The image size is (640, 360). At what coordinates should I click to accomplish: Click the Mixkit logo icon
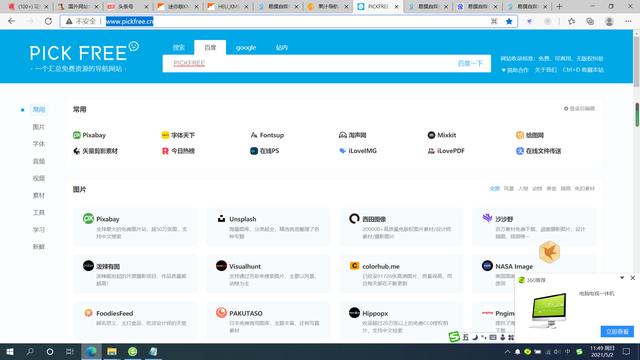tap(431, 135)
